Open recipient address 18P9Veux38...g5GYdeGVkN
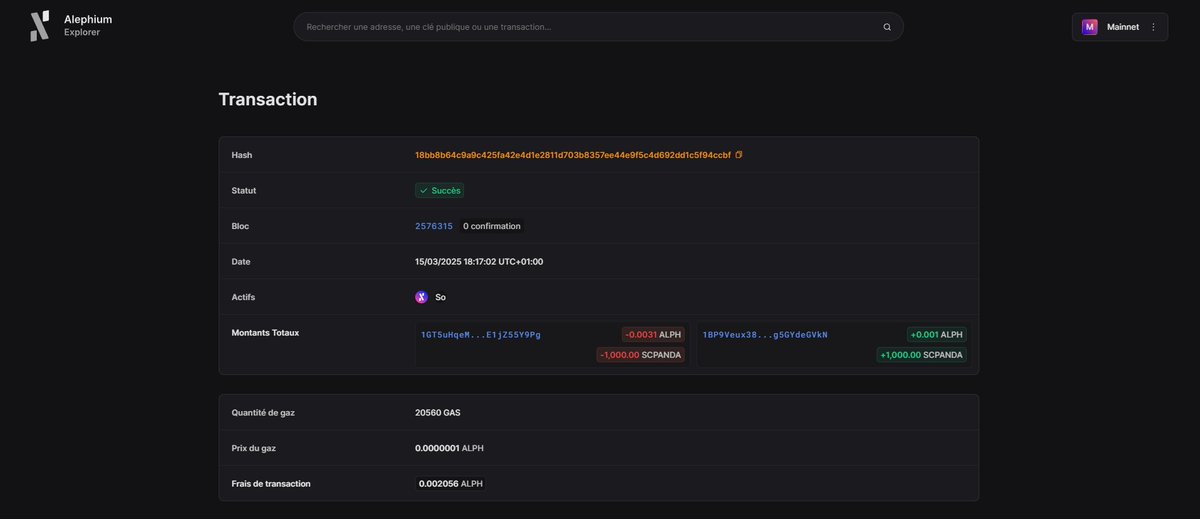 click(765, 334)
